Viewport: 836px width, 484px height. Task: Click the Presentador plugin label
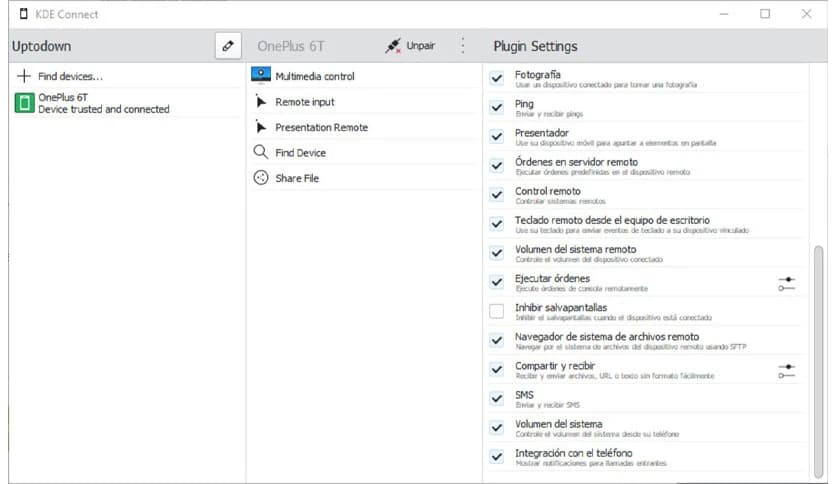[x=542, y=133]
